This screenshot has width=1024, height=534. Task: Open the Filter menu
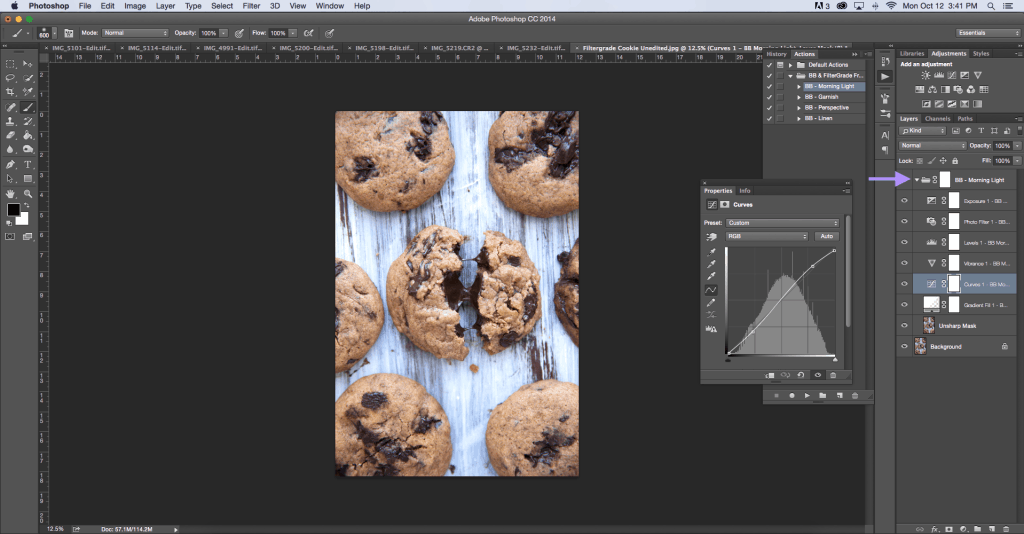(x=251, y=6)
